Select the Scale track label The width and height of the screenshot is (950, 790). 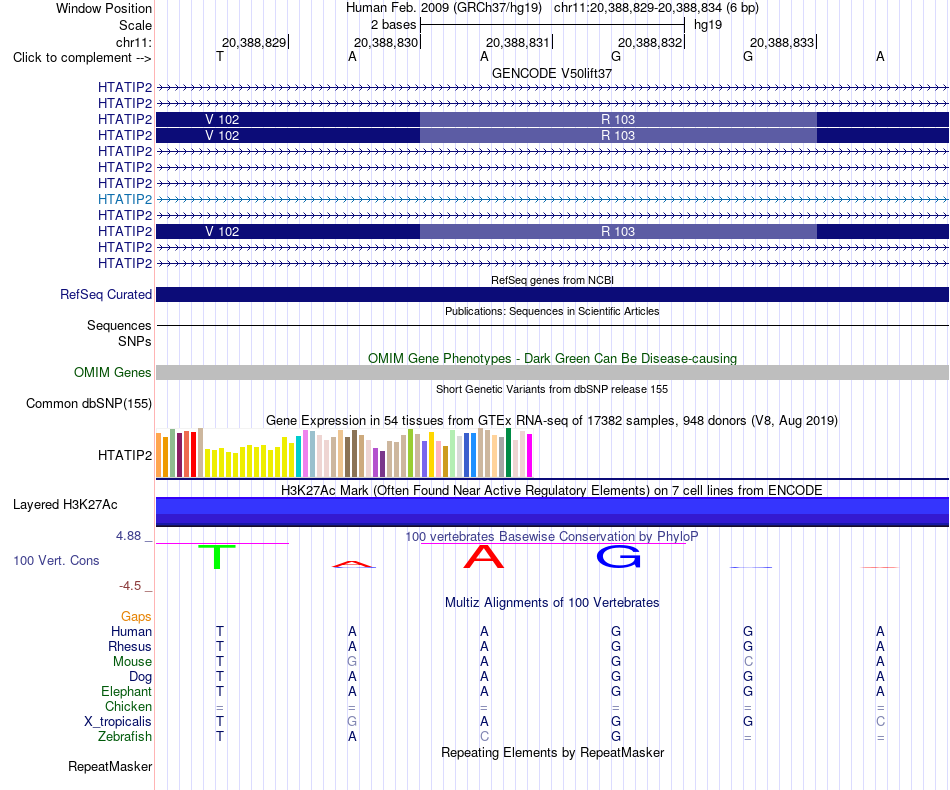135,25
